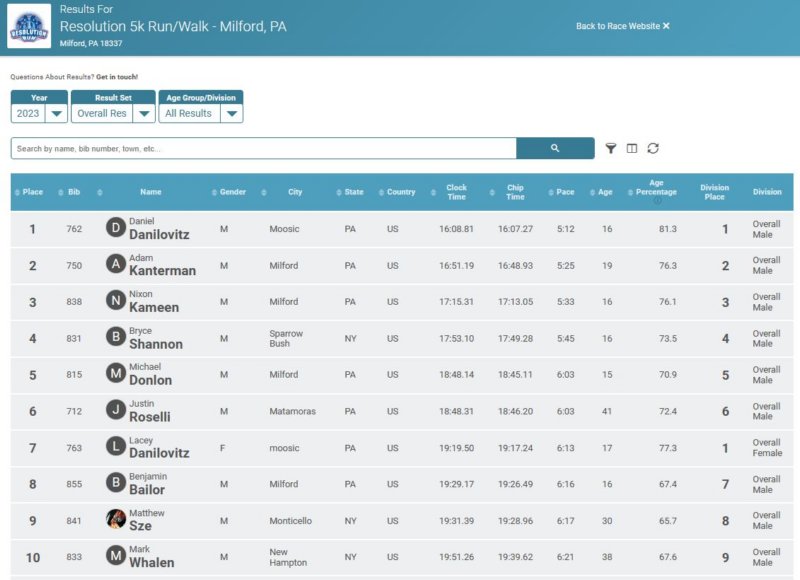800x580 pixels.
Task: Click Back to Race Website link
Action: point(622,26)
